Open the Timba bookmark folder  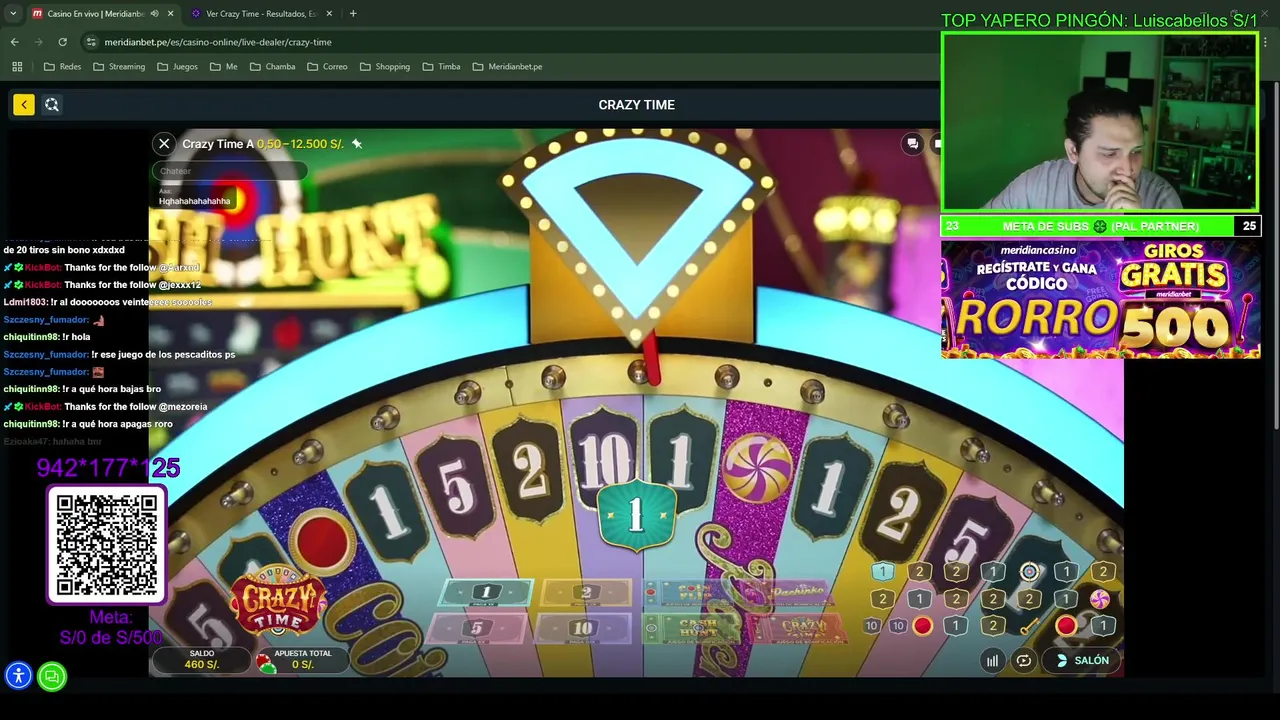tap(441, 67)
